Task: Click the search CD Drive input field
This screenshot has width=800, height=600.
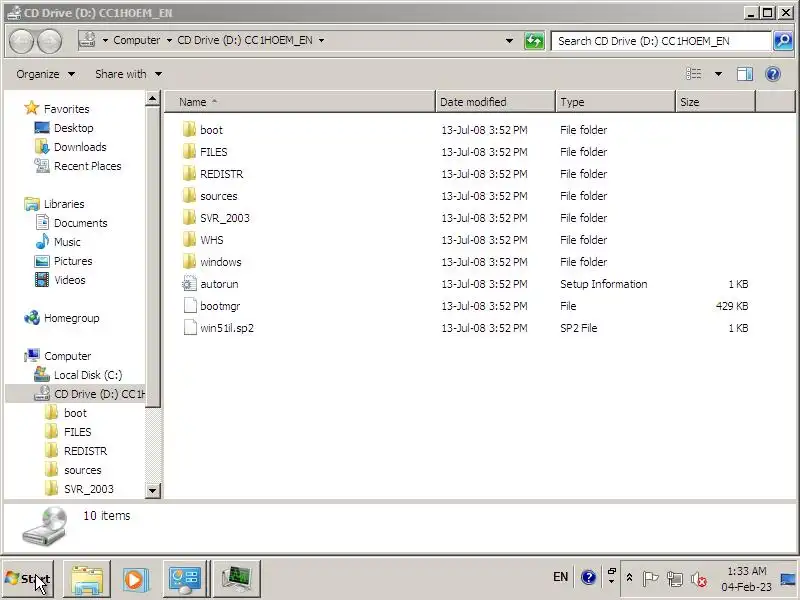Action: point(661,41)
